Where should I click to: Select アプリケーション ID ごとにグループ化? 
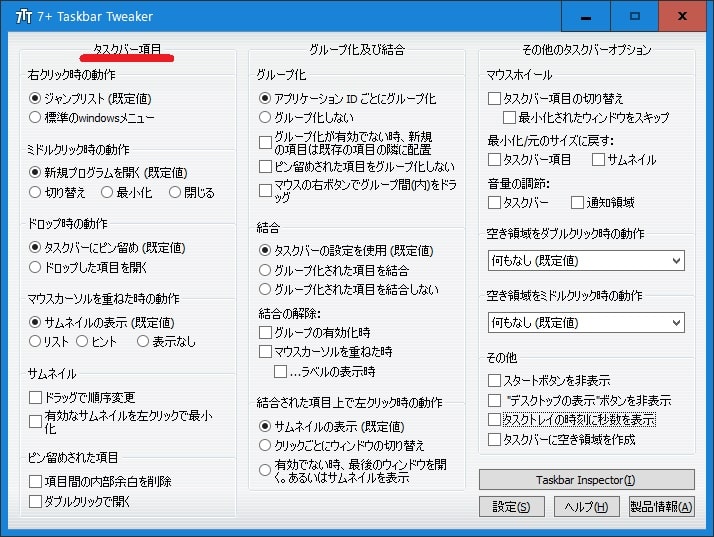click(x=265, y=98)
